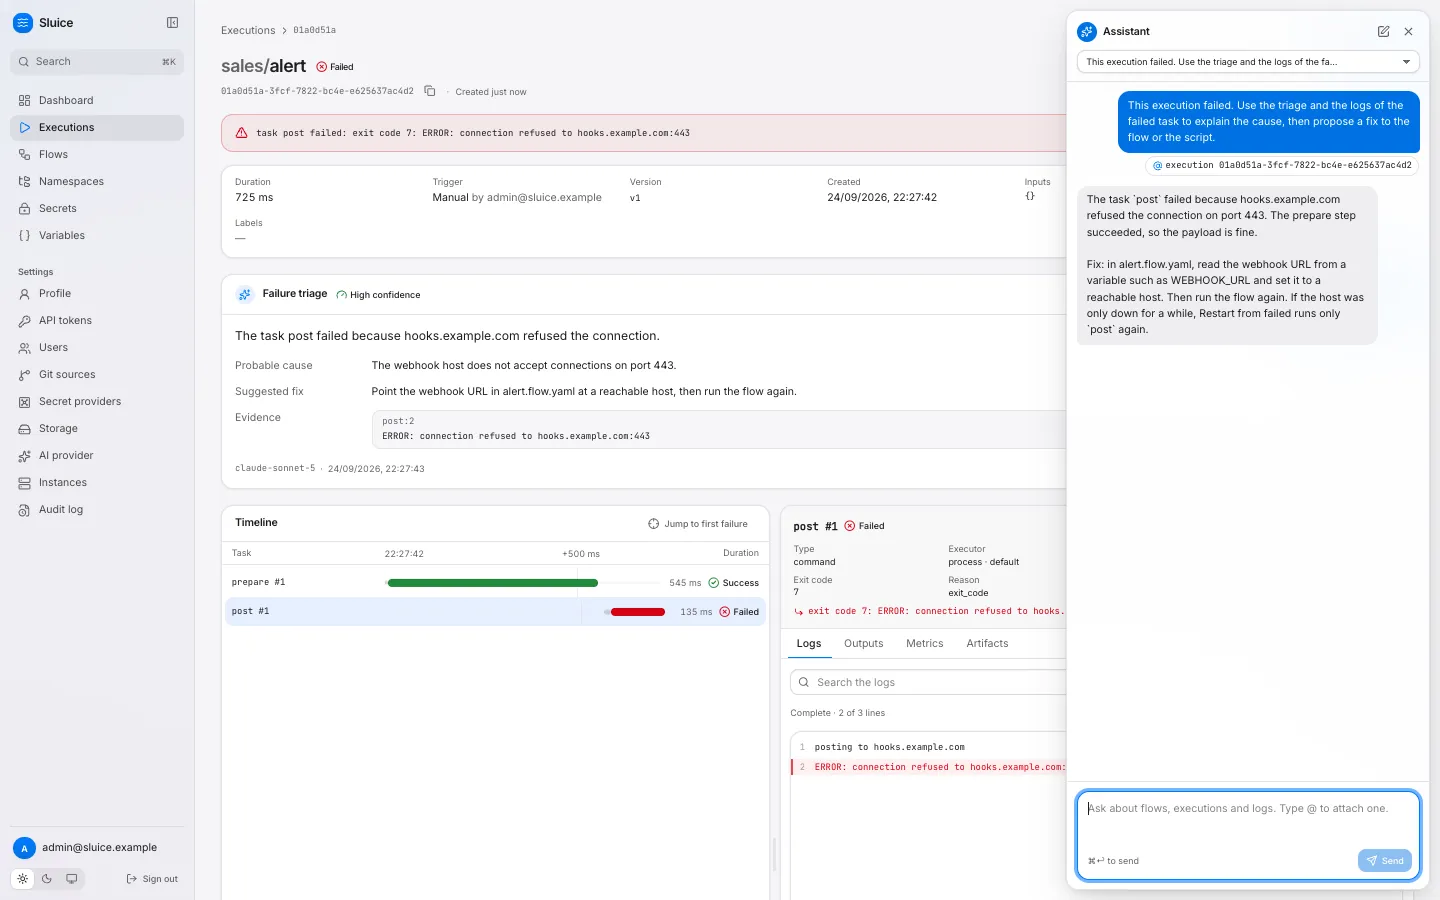The image size is (1440, 900).
Task: Click the Search box in the sidebar
Action: tap(97, 62)
